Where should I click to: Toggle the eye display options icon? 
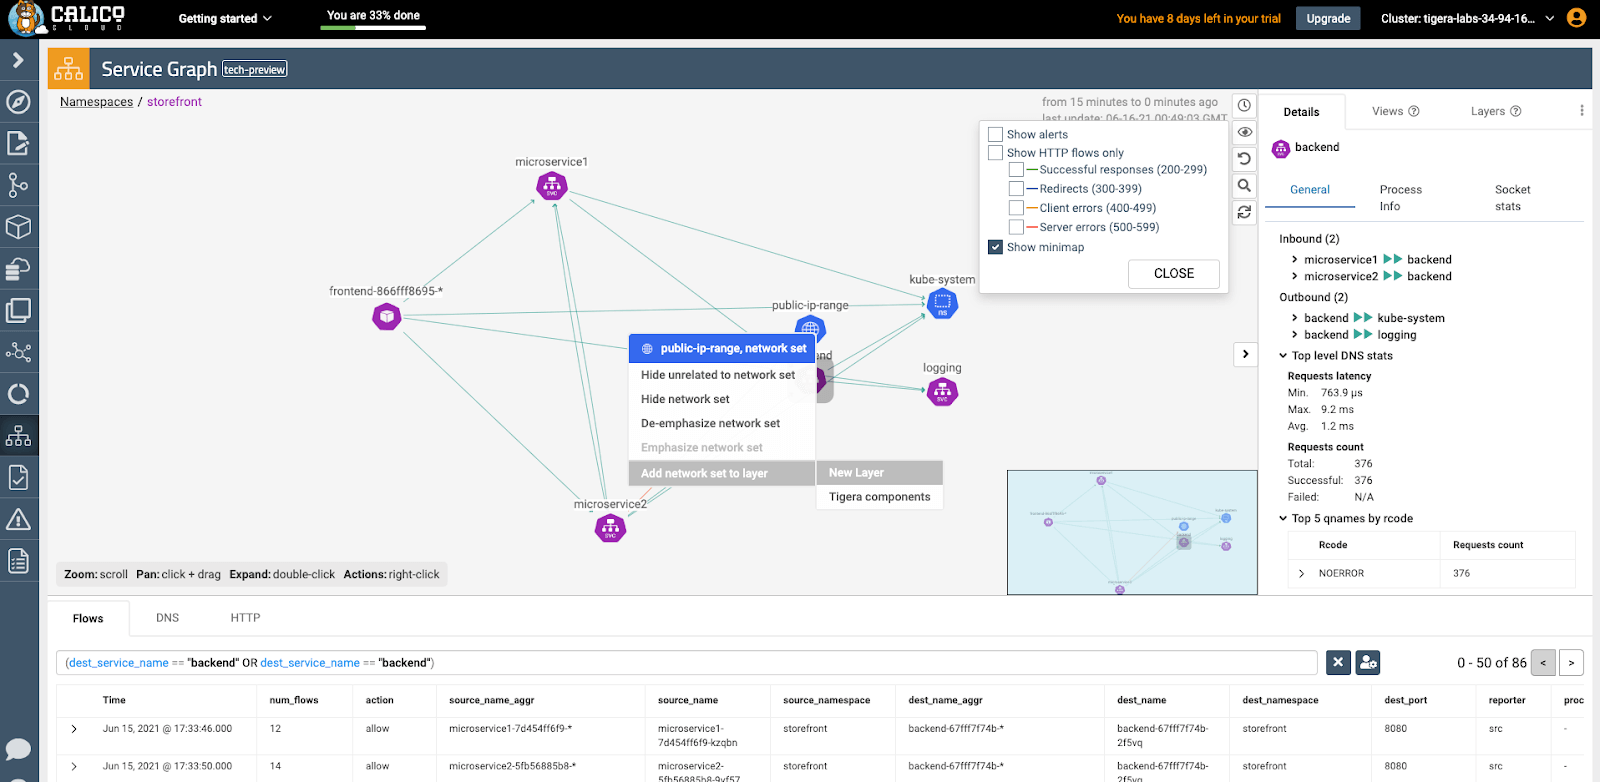(1244, 132)
